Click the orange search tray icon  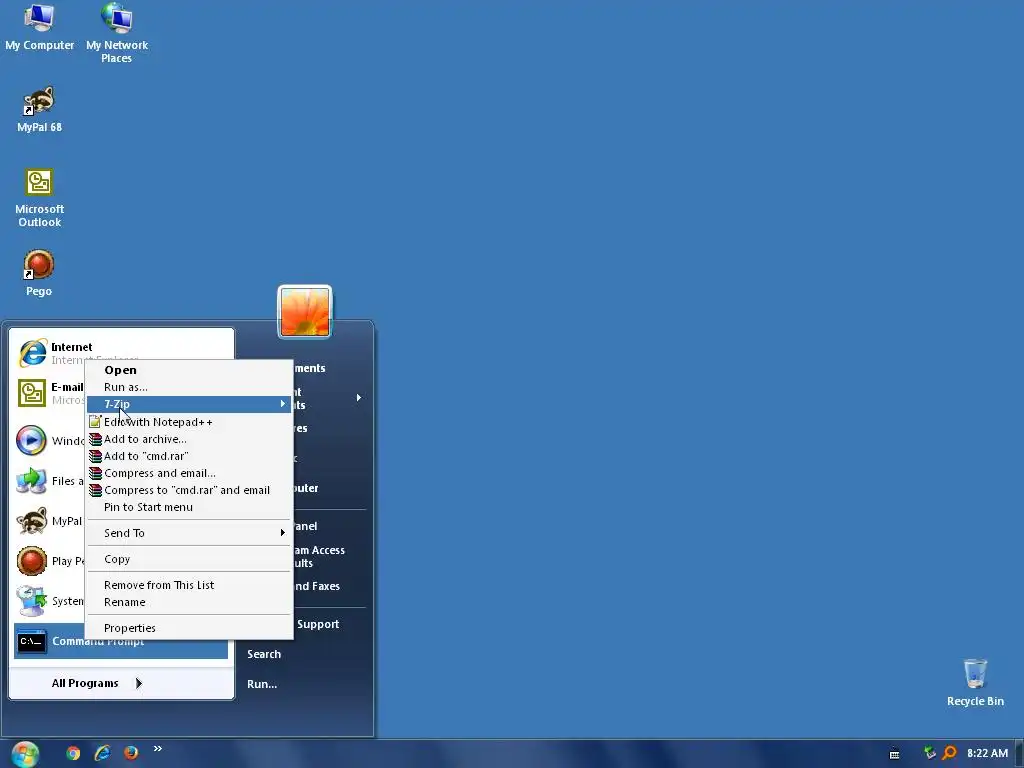coord(950,753)
